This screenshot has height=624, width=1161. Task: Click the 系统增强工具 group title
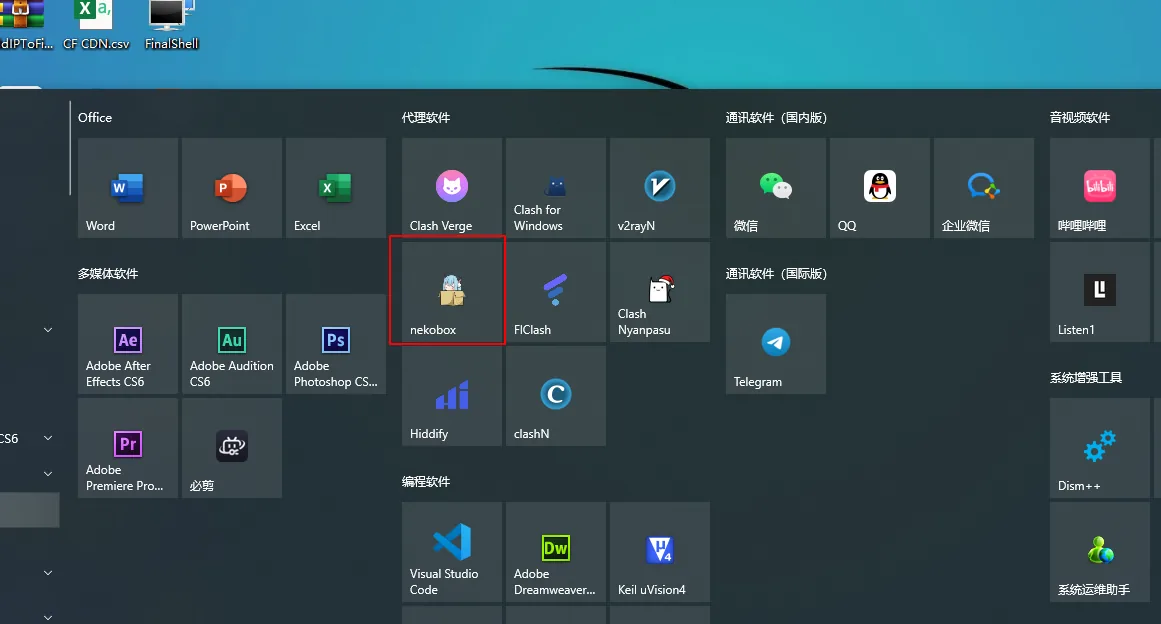point(1085,378)
